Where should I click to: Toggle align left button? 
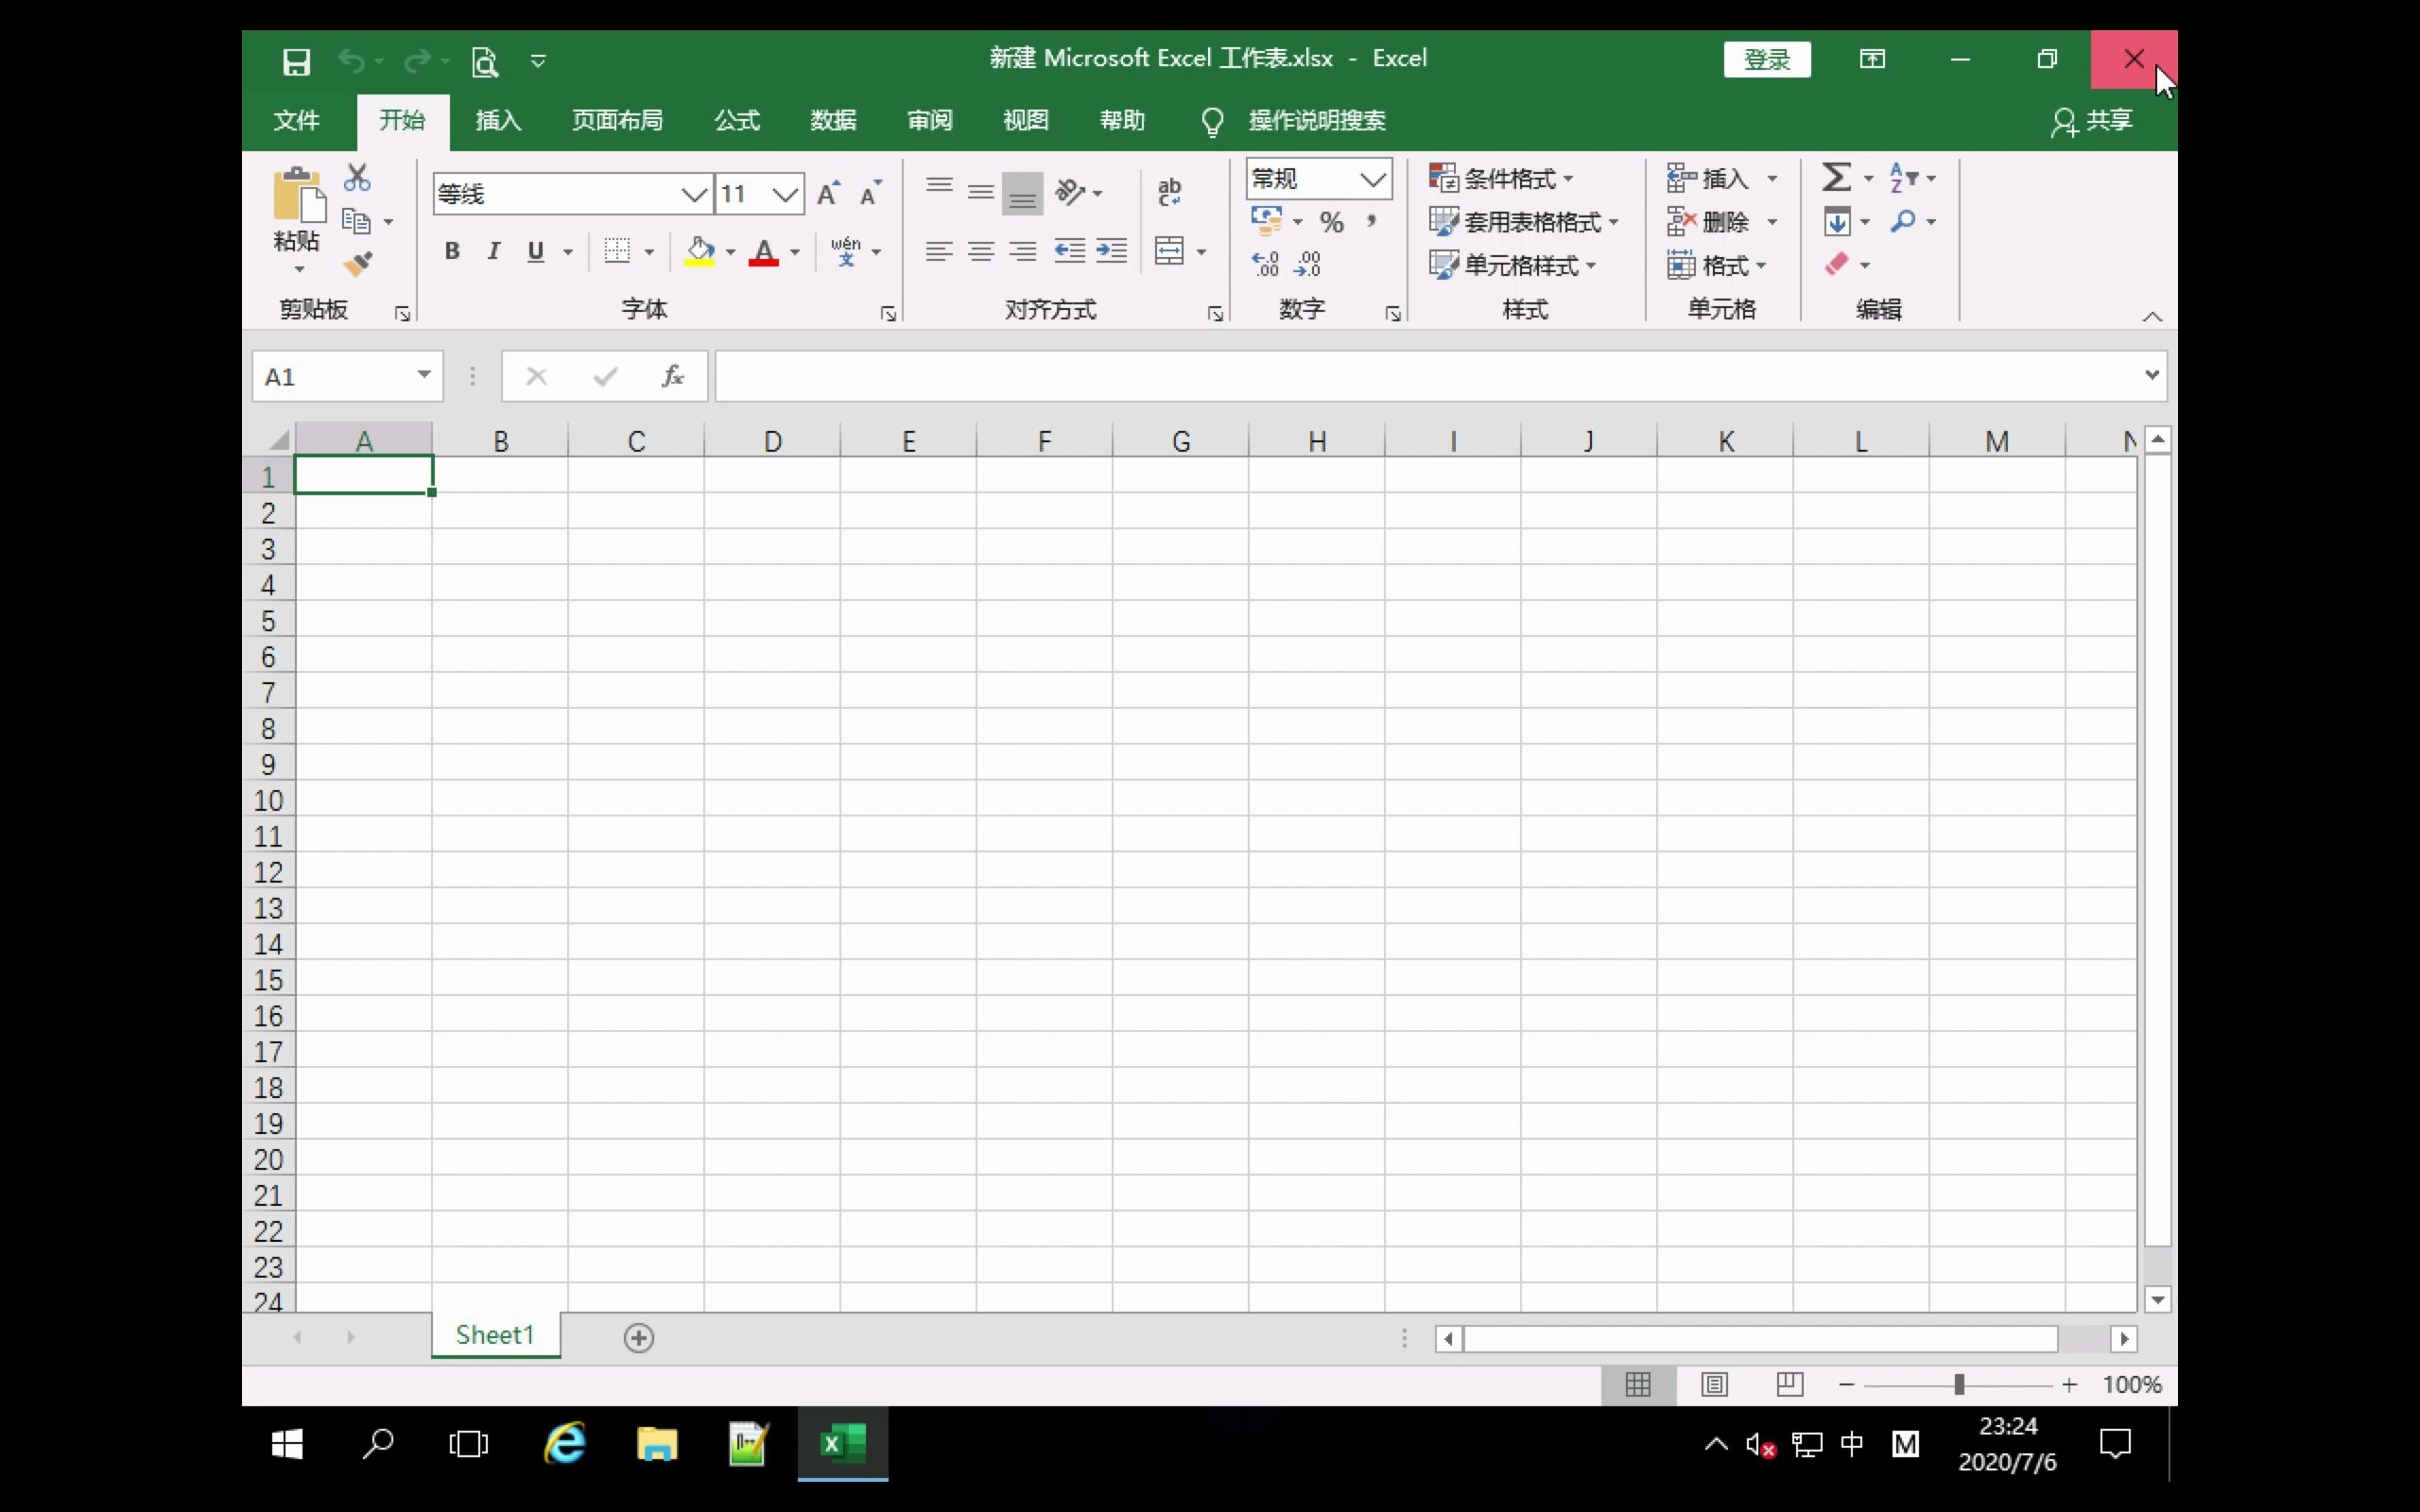pyautogui.click(x=939, y=251)
